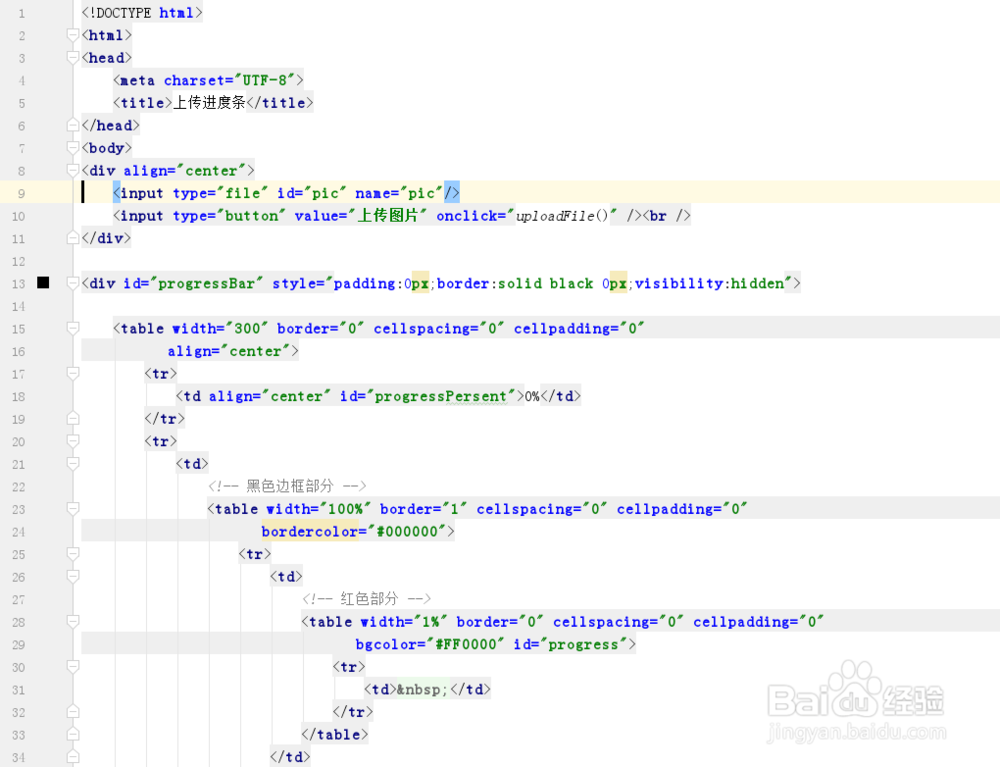Fold the table width="1%" block
The width and height of the screenshot is (1000, 767).
(73, 622)
